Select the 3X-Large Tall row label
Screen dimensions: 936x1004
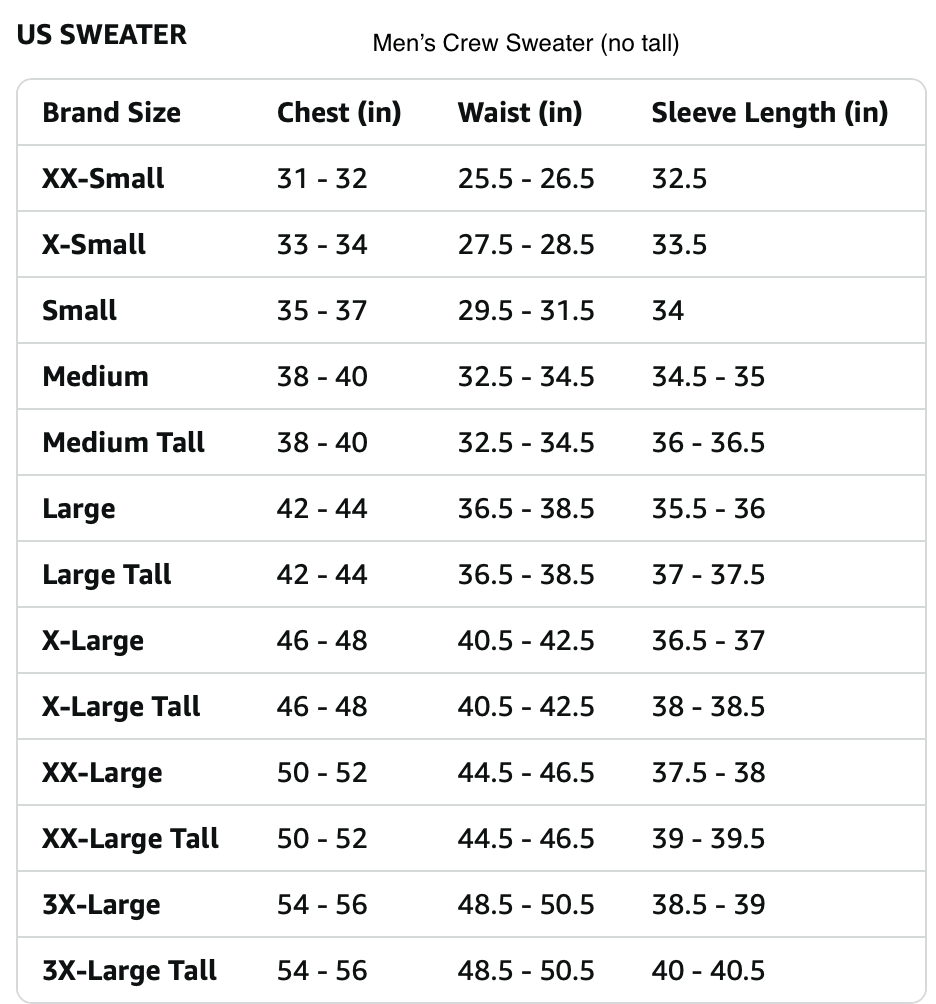pos(129,971)
